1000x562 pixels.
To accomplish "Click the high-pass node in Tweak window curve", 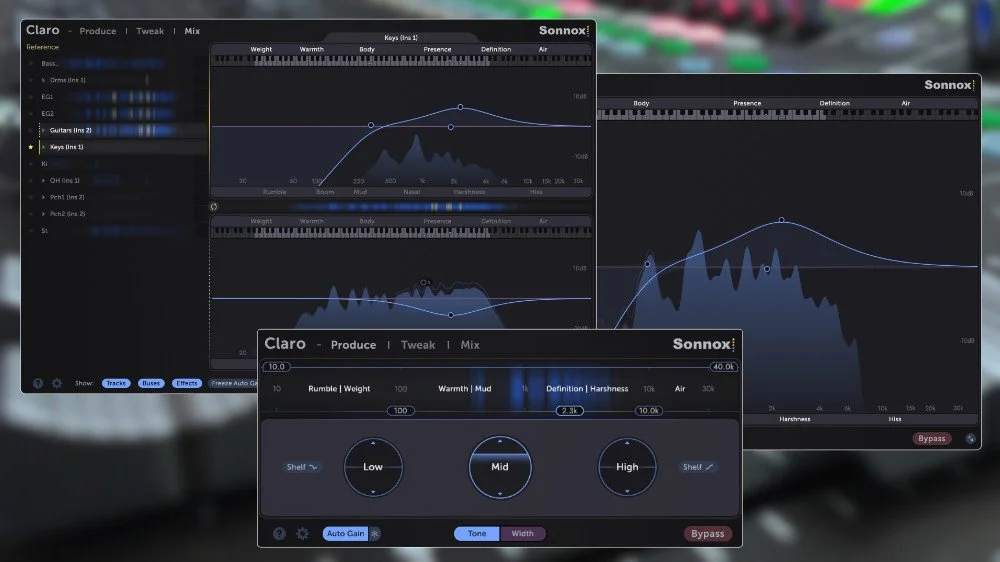I will coord(647,264).
